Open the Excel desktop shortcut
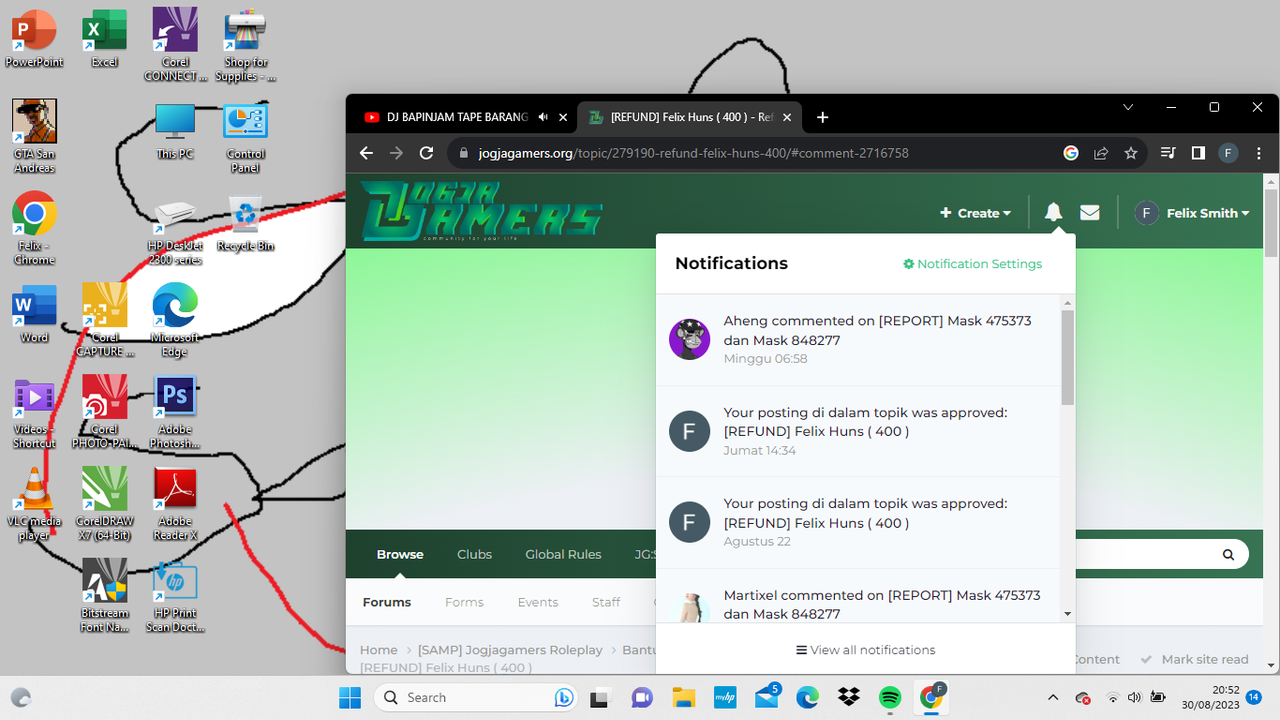1280x720 pixels. pyautogui.click(x=104, y=38)
